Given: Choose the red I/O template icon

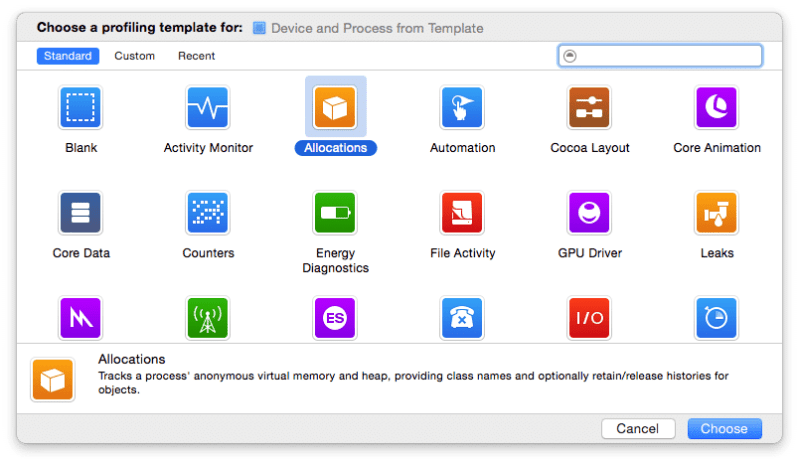Looking at the screenshot, I should (x=590, y=318).
